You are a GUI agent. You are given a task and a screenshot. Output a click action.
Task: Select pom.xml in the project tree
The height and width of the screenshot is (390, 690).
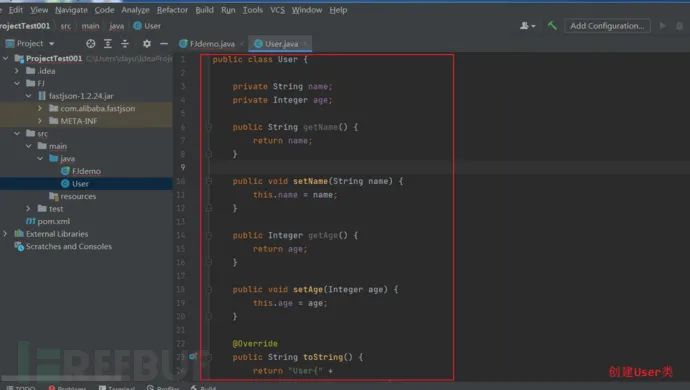click(x=48, y=221)
